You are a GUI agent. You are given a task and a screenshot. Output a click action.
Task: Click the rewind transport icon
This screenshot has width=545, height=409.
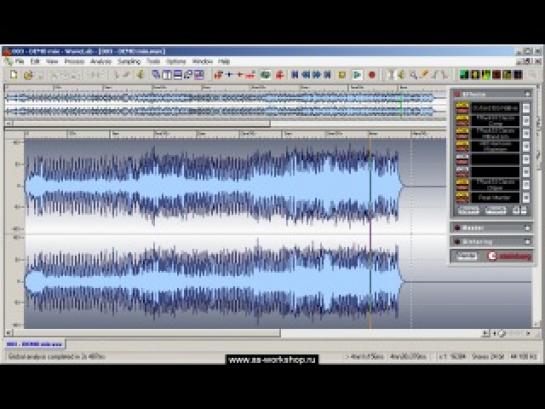point(306,75)
